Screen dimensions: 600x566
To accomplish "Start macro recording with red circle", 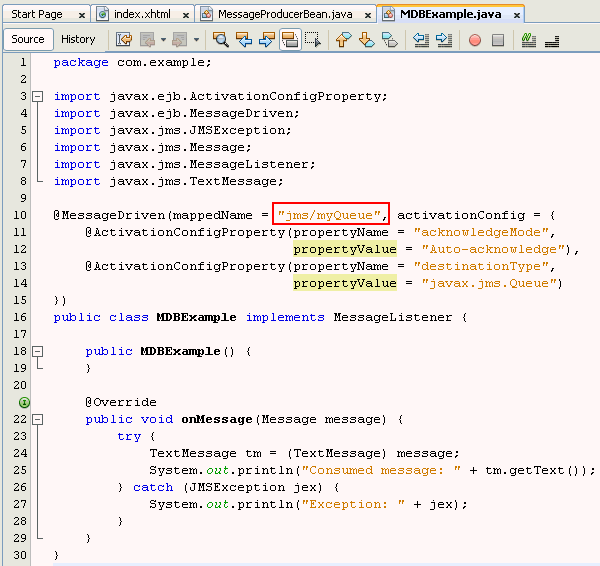I will pyautogui.click(x=474, y=40).
